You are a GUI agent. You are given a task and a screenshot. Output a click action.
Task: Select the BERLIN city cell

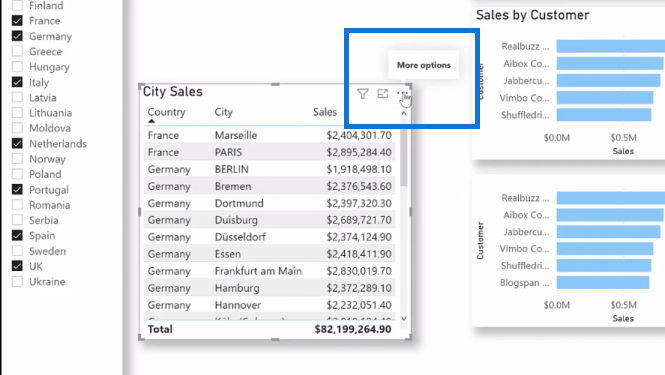coord(232,169)
